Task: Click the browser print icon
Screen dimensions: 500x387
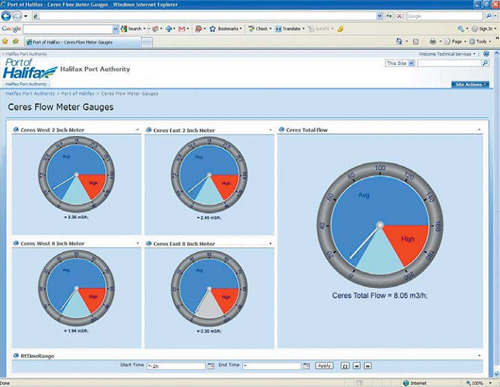Action: 433,42
